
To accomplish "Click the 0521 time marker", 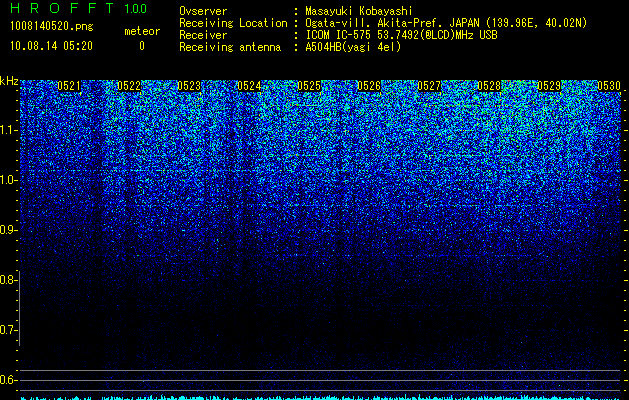I will click(x=69, y=86).
